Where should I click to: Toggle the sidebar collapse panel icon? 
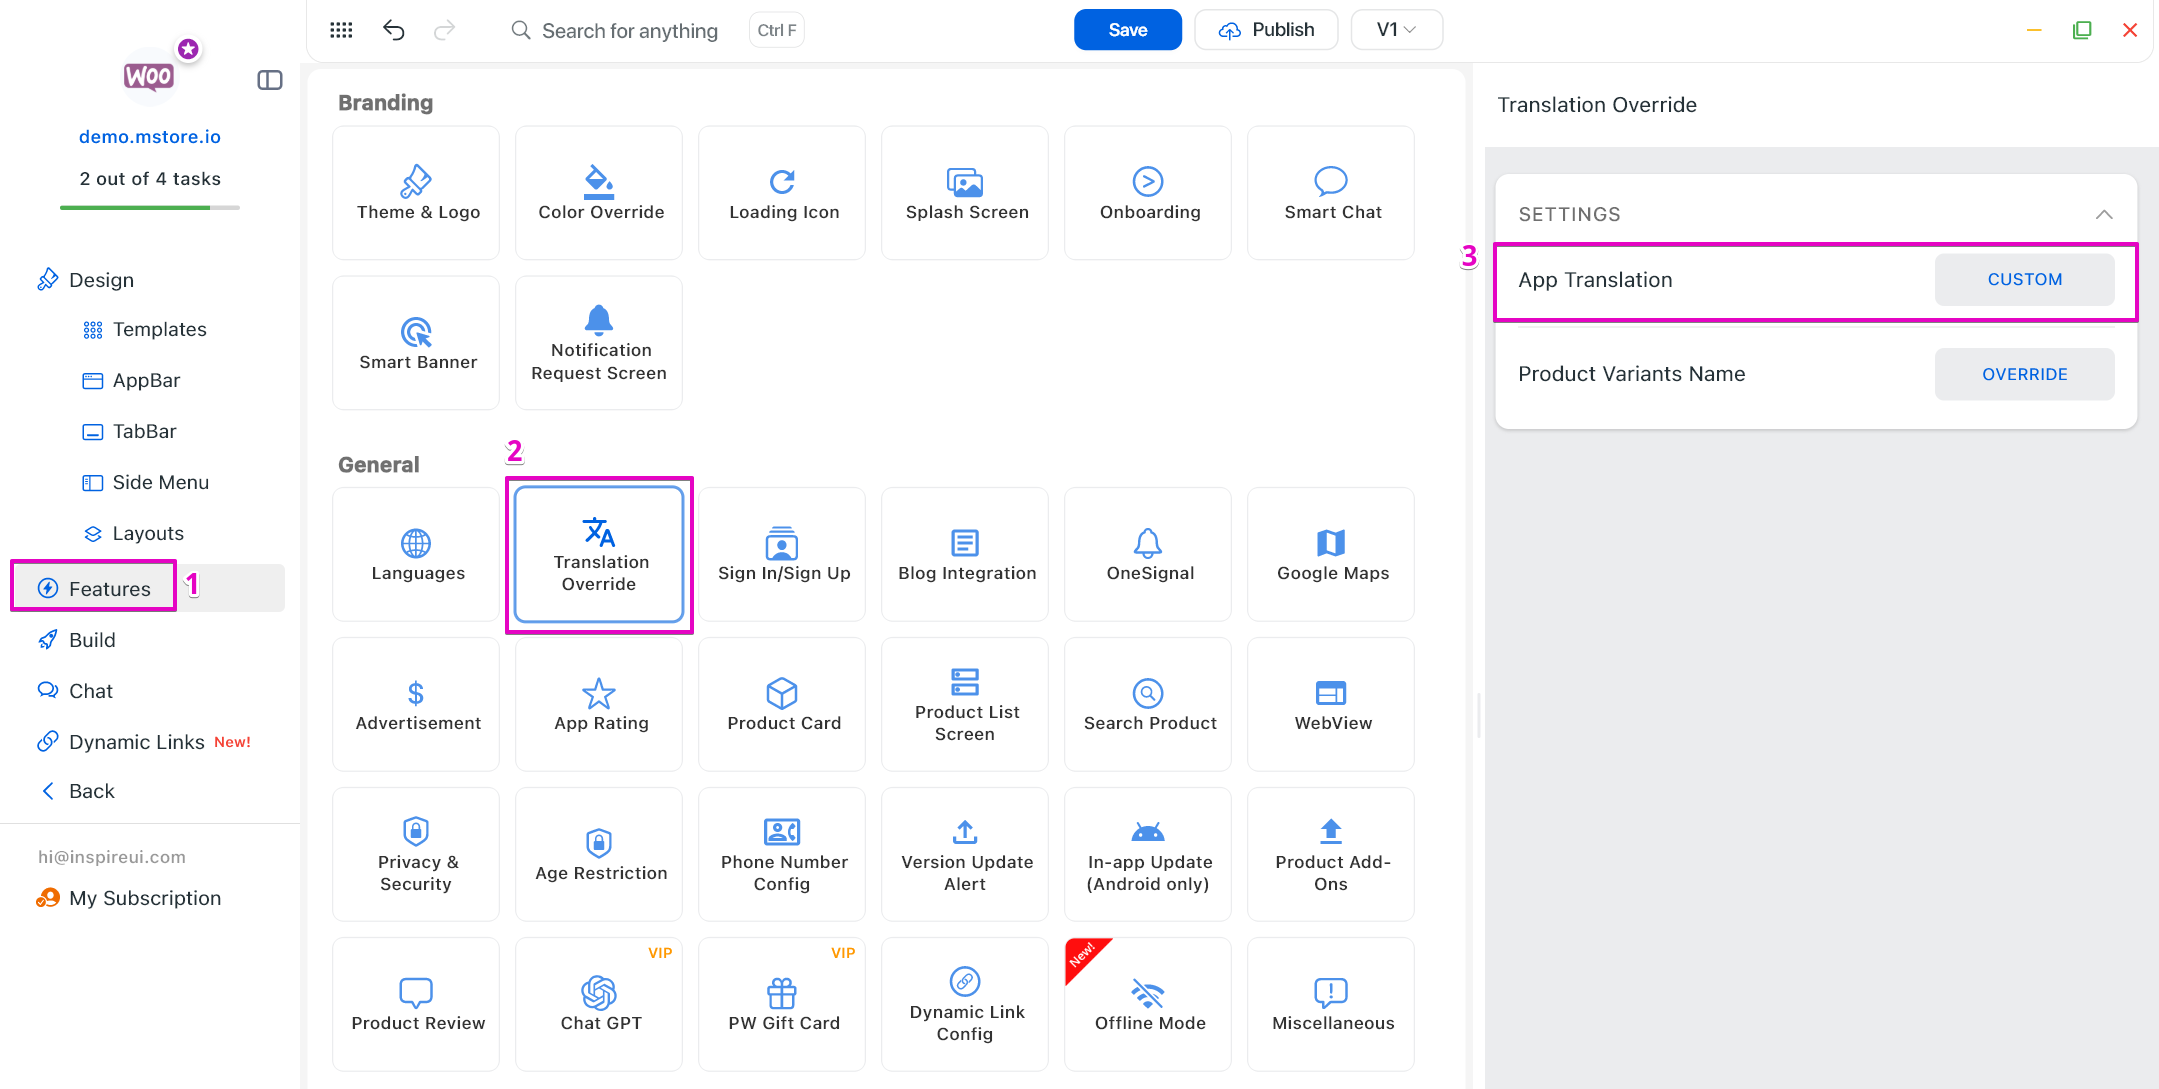[x=270, y=80]
